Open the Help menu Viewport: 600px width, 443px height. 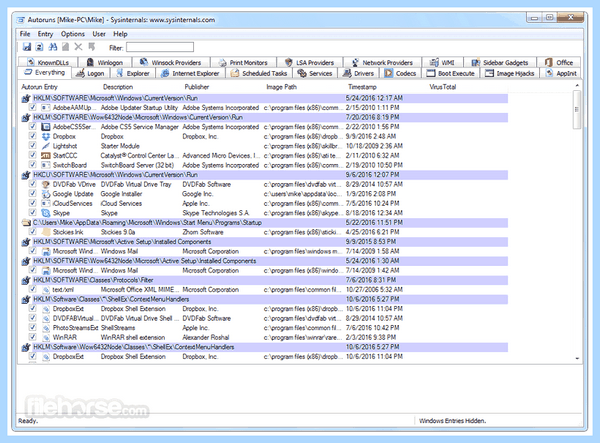click(120, 34)
